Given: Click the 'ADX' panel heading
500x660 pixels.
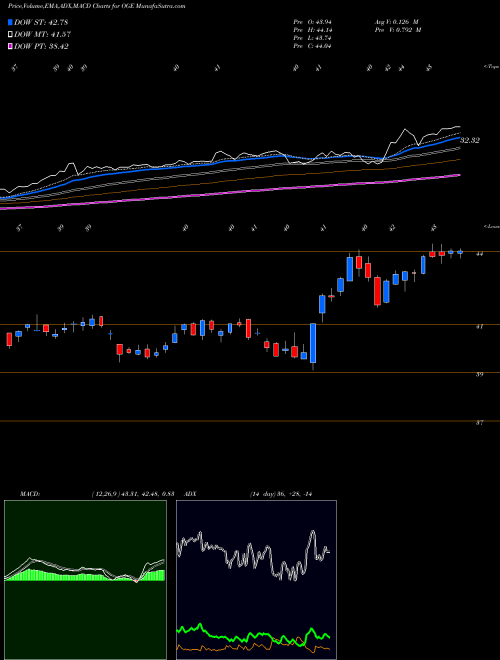Looking at the screenshot, I should coord(191,494).
